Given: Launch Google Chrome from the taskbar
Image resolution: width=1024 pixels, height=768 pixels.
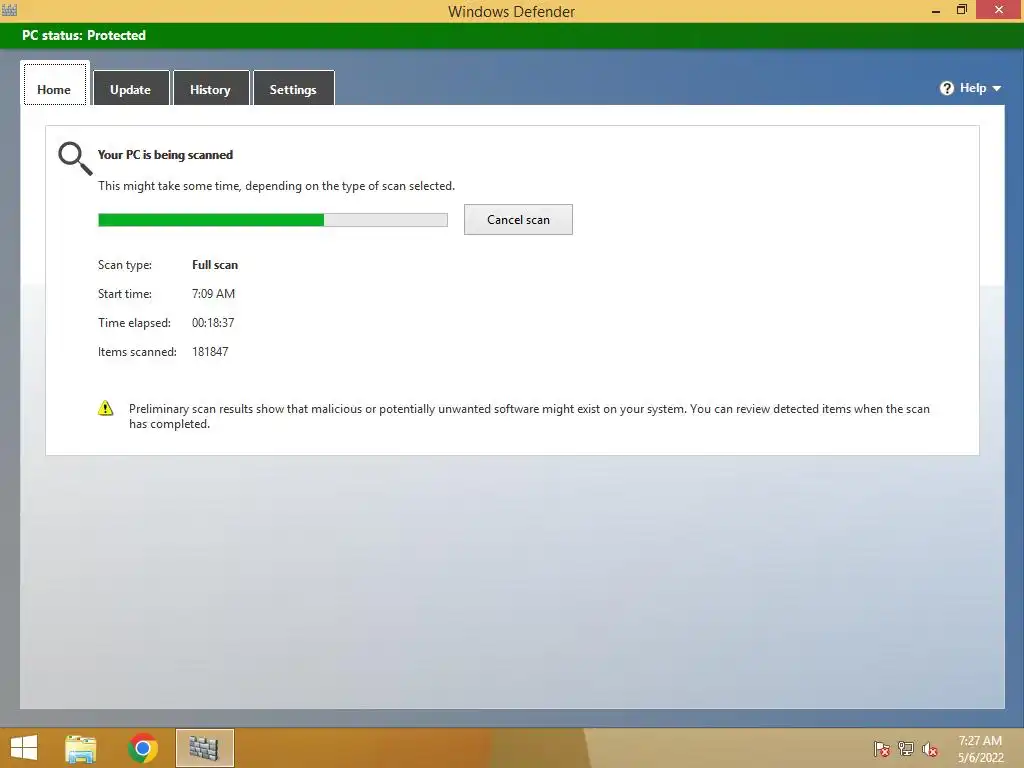Looking at the screenshot, I should [142, 748].
